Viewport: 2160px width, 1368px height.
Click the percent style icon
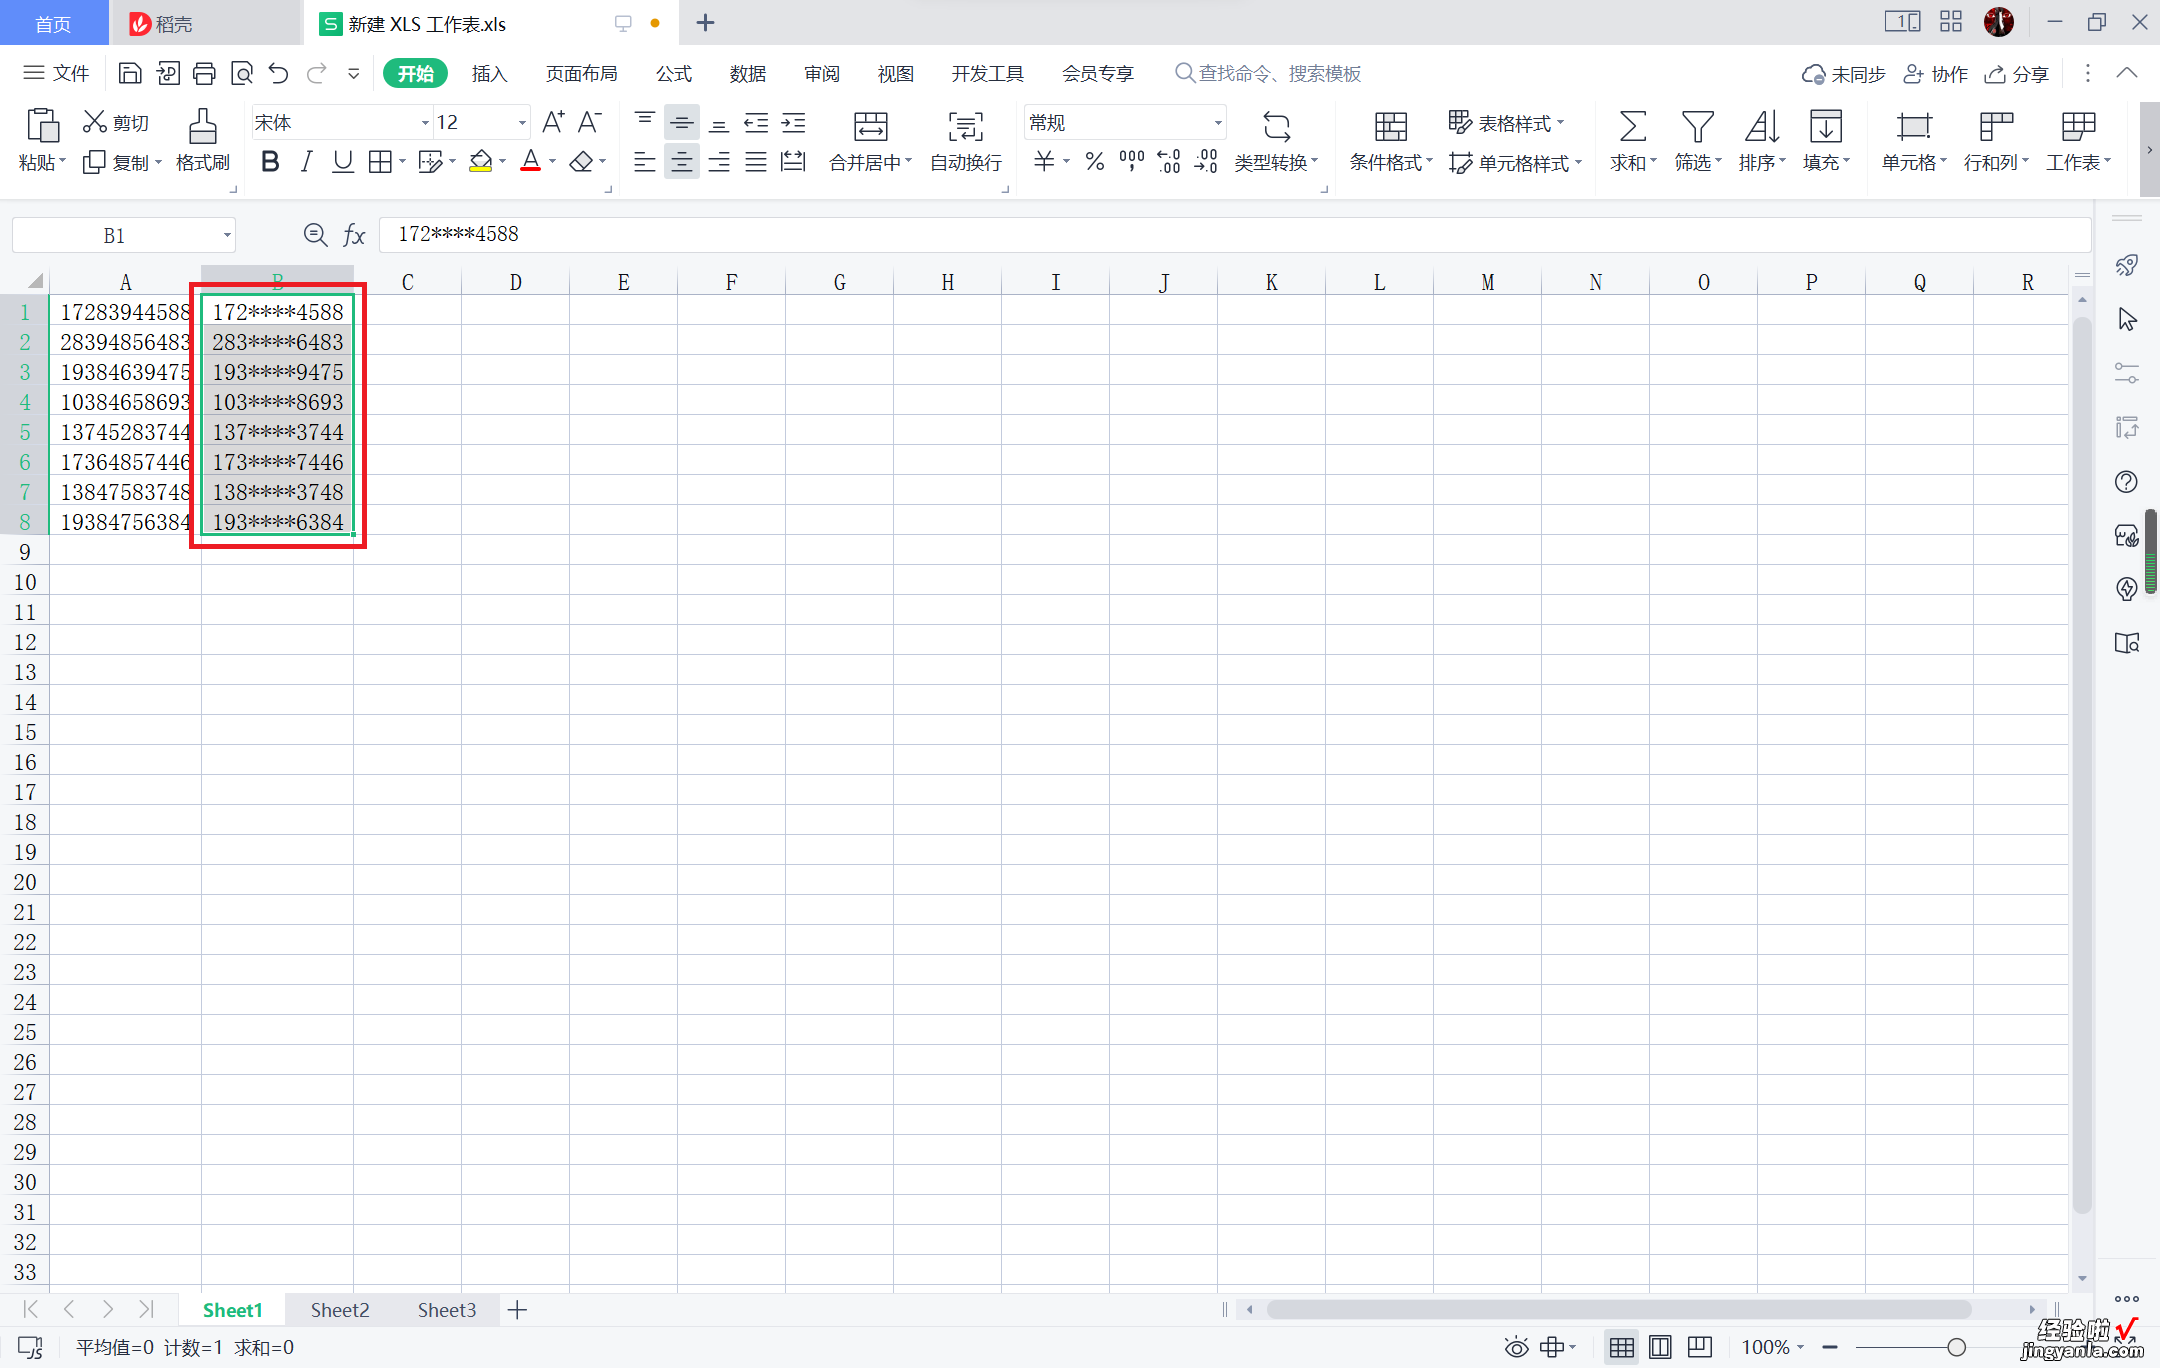[1095, 161]
